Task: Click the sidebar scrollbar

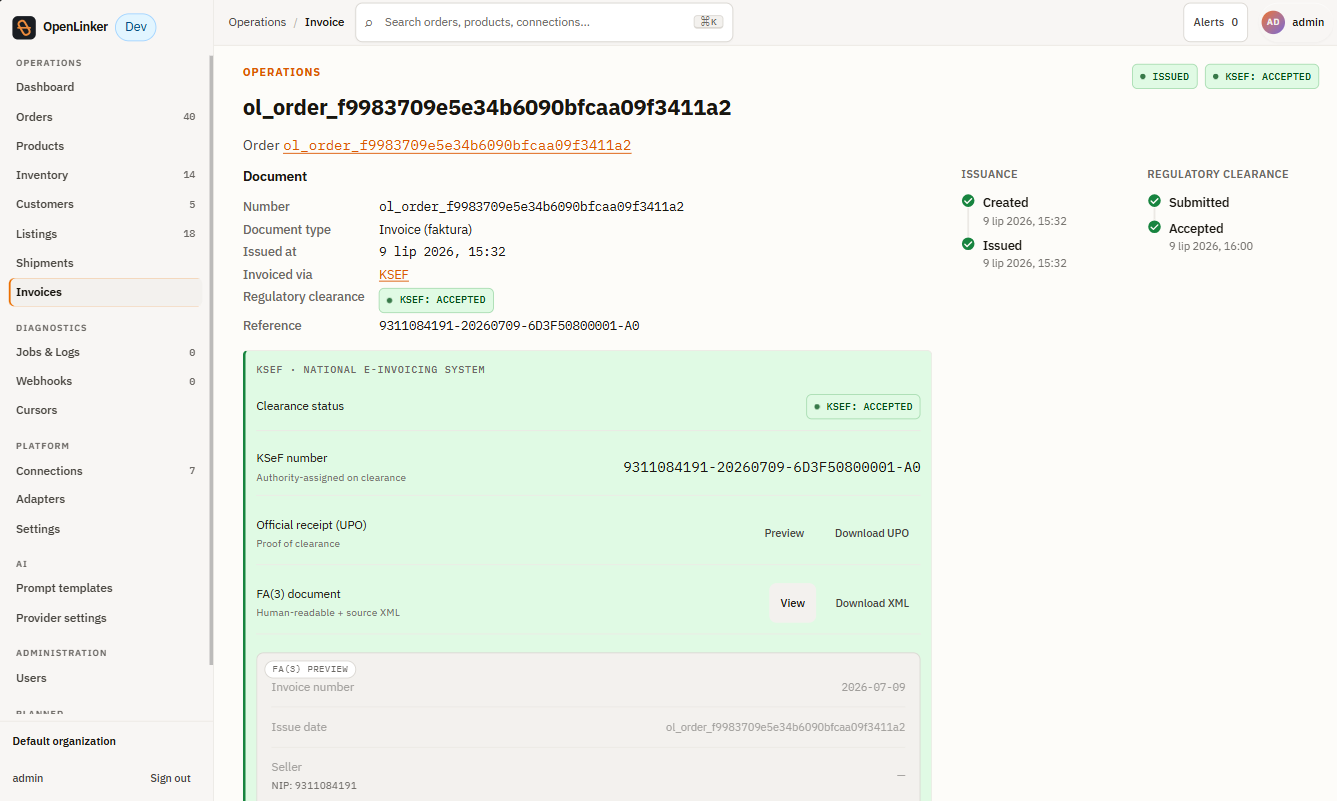Action: 210,360
